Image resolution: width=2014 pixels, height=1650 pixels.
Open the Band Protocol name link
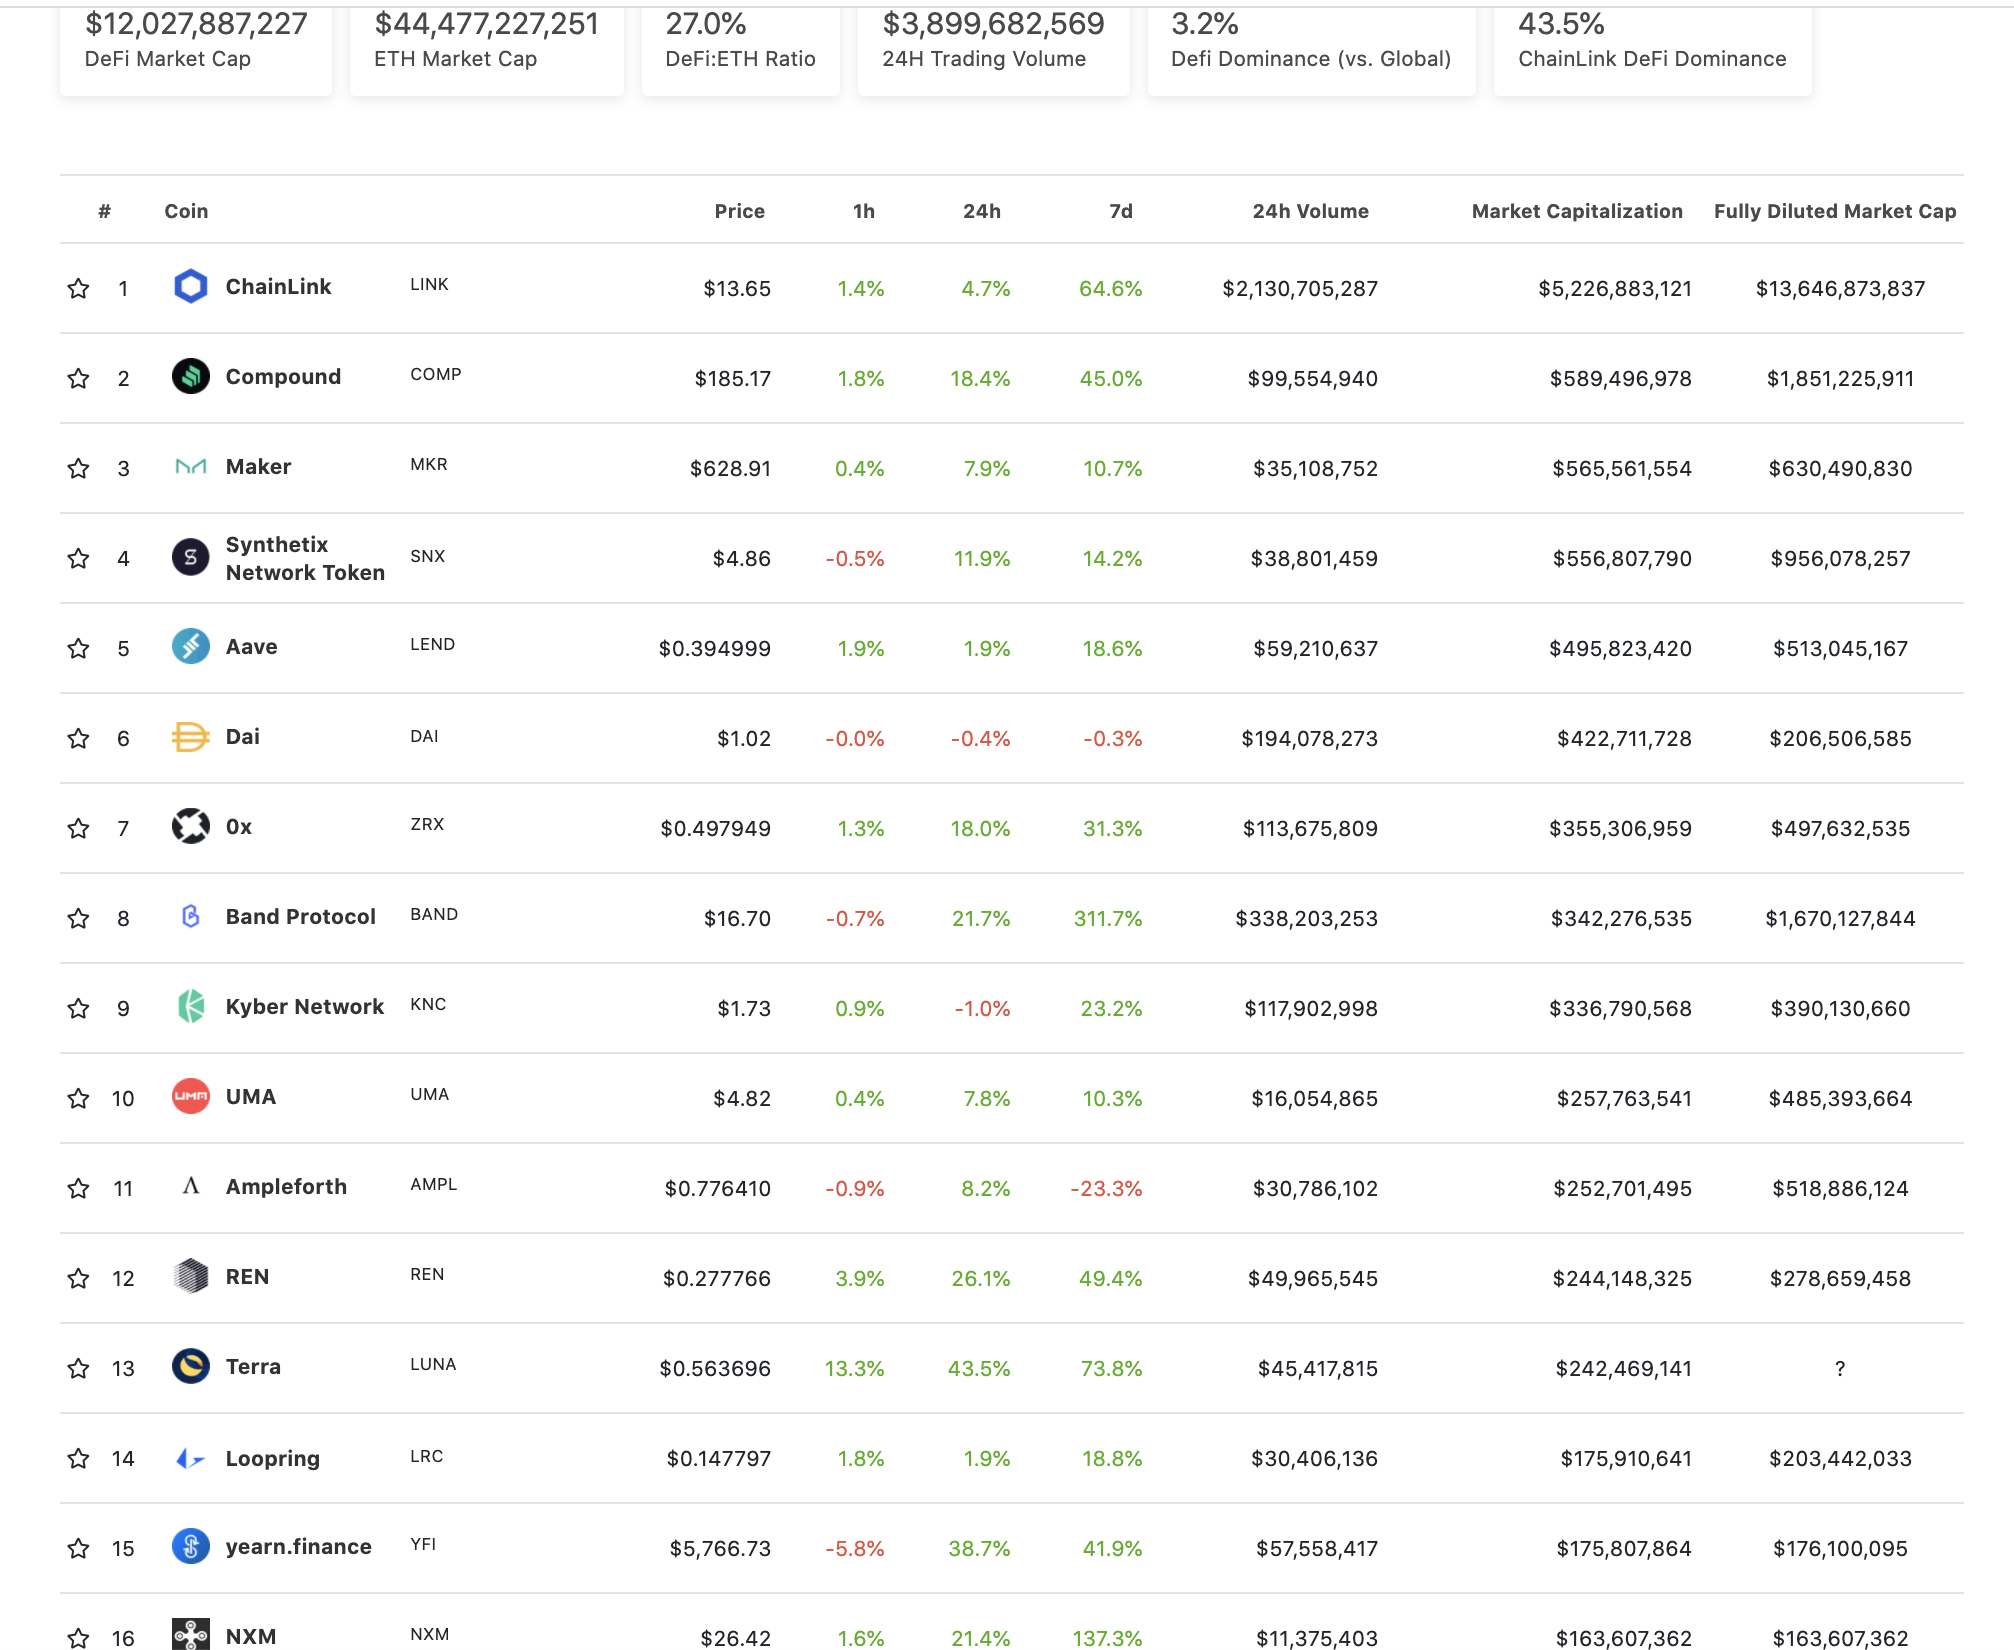tap(300, 917)
